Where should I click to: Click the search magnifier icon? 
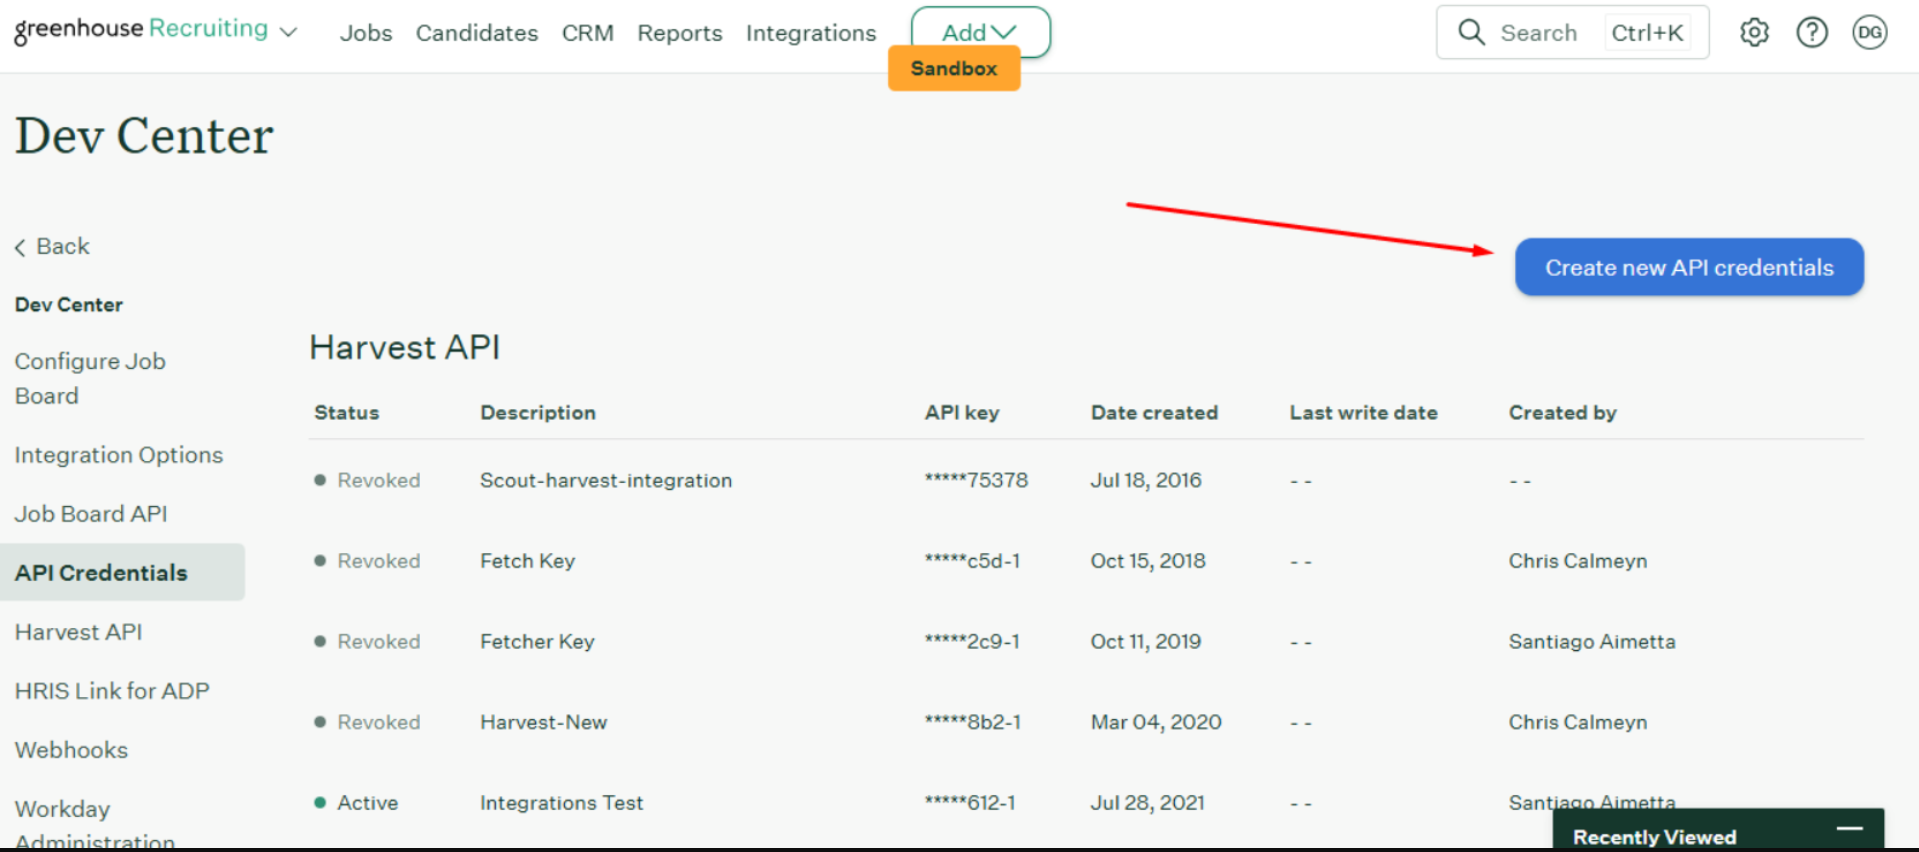click(x=1471, y=32)
